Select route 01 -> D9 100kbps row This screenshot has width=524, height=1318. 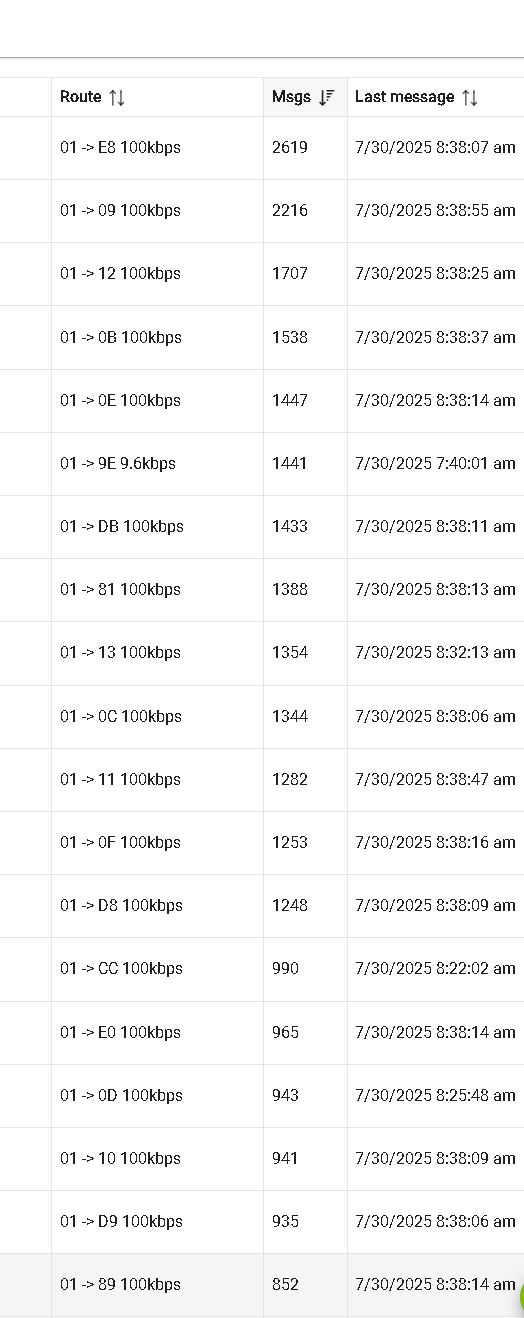[x=262, y=1222]
